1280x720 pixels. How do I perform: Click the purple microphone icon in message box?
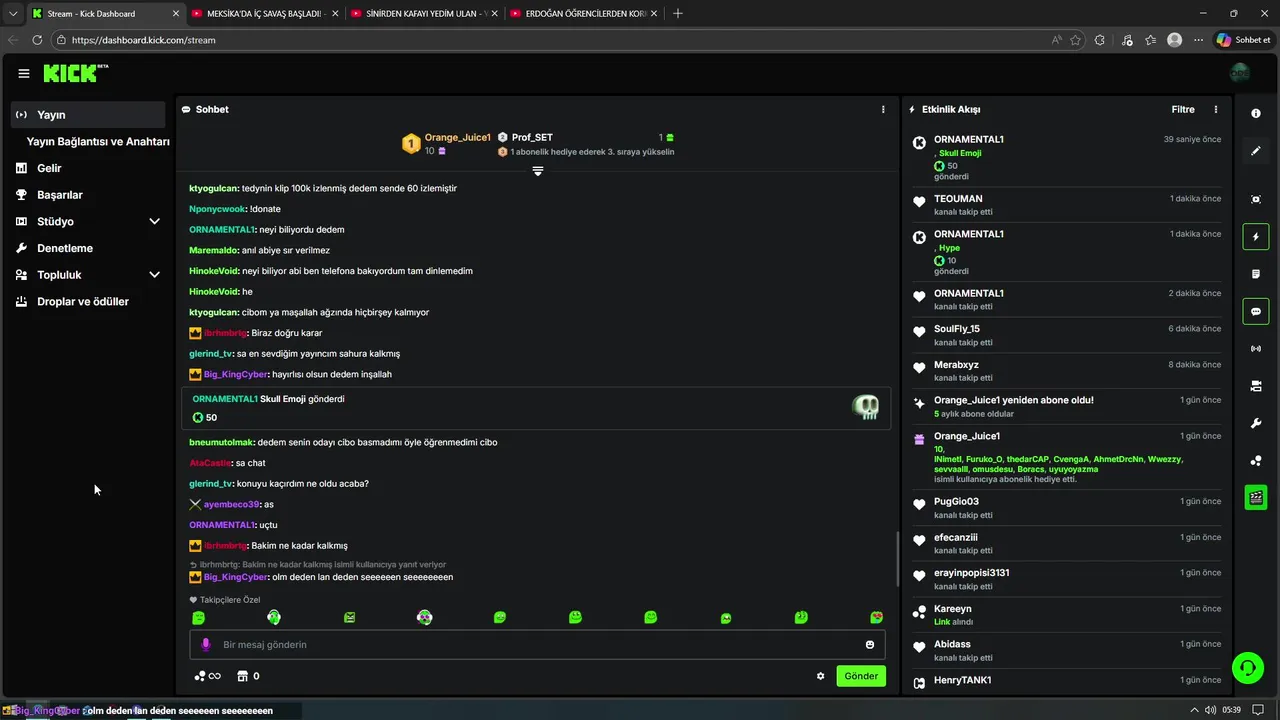[x=206, y=645]
